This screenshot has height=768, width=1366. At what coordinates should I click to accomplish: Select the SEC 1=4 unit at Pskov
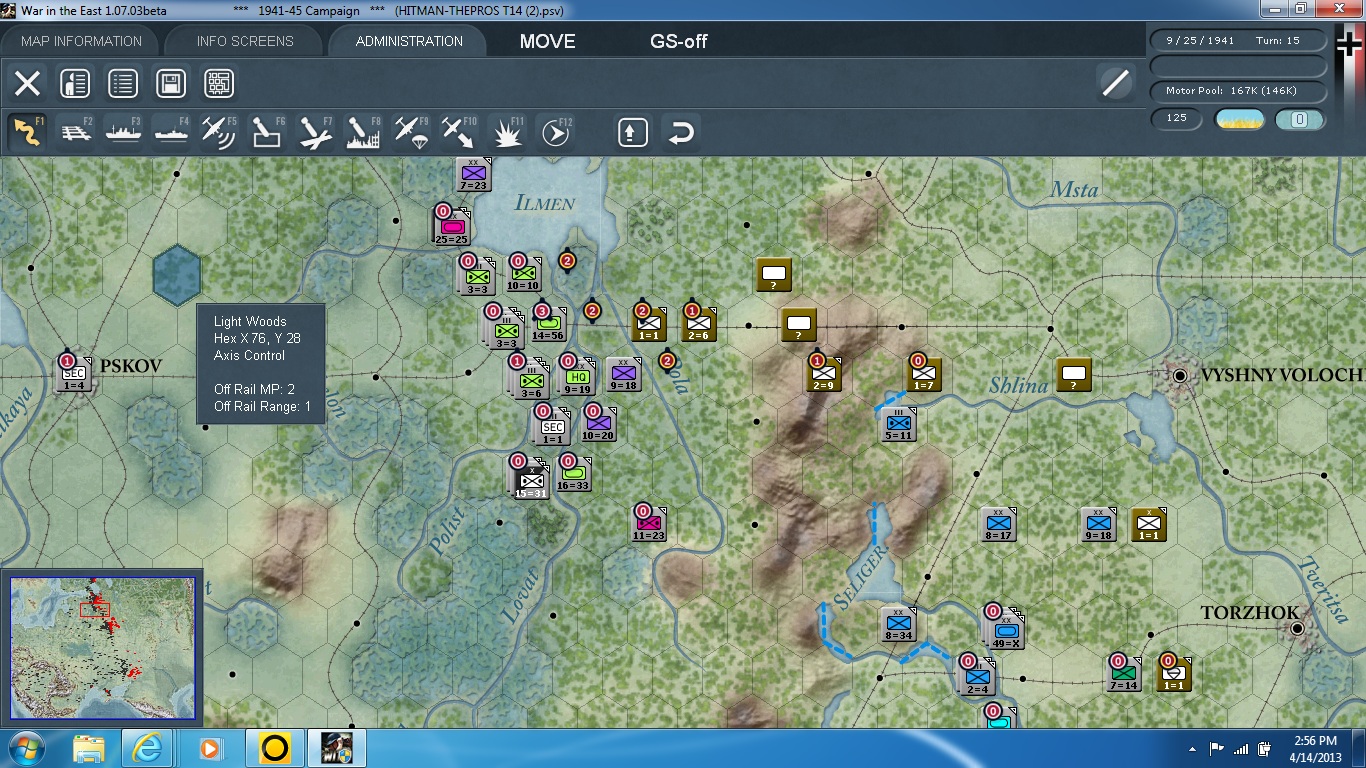(x=74, y=373)
